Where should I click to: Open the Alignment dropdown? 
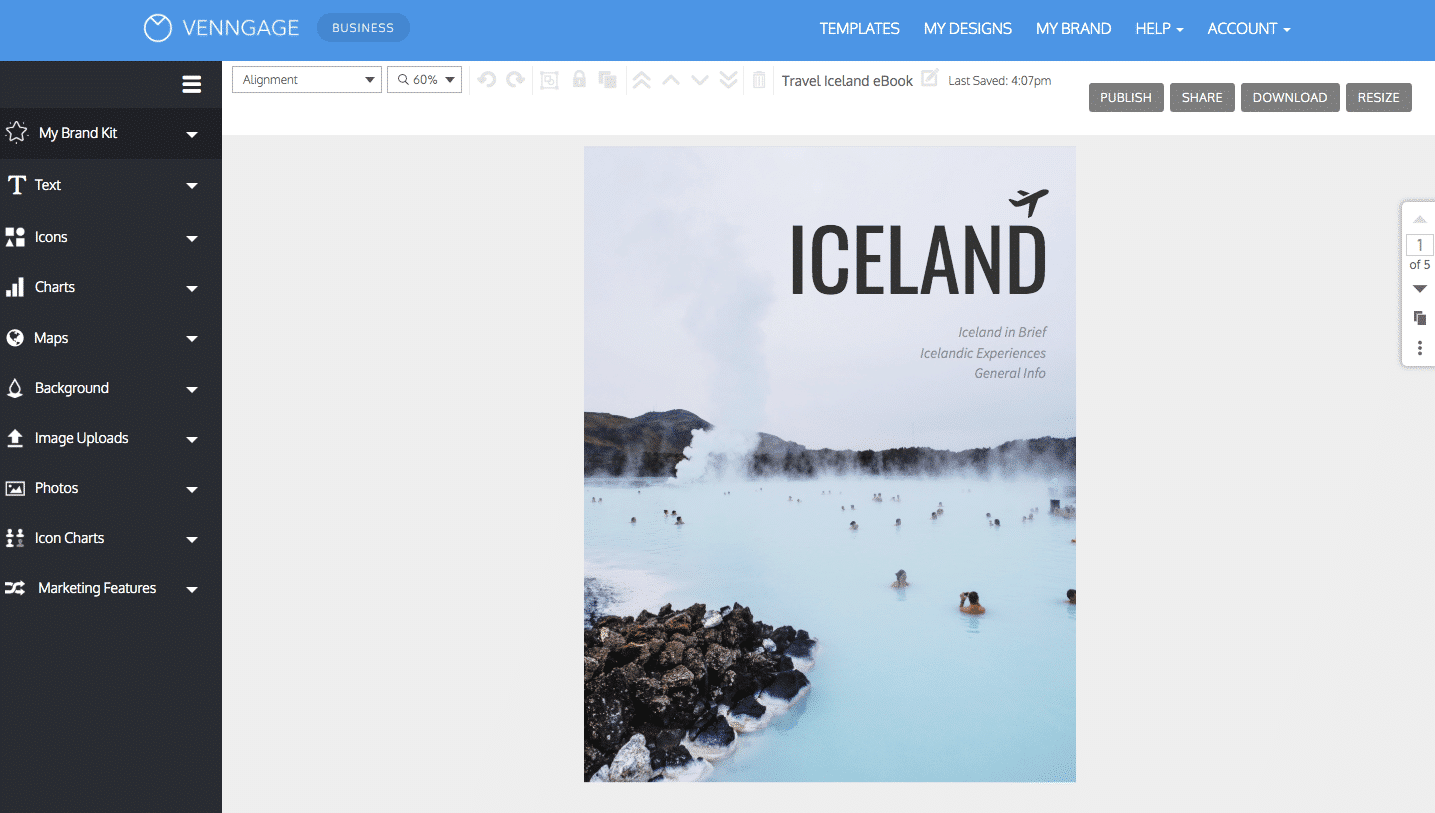click(307, 80)
